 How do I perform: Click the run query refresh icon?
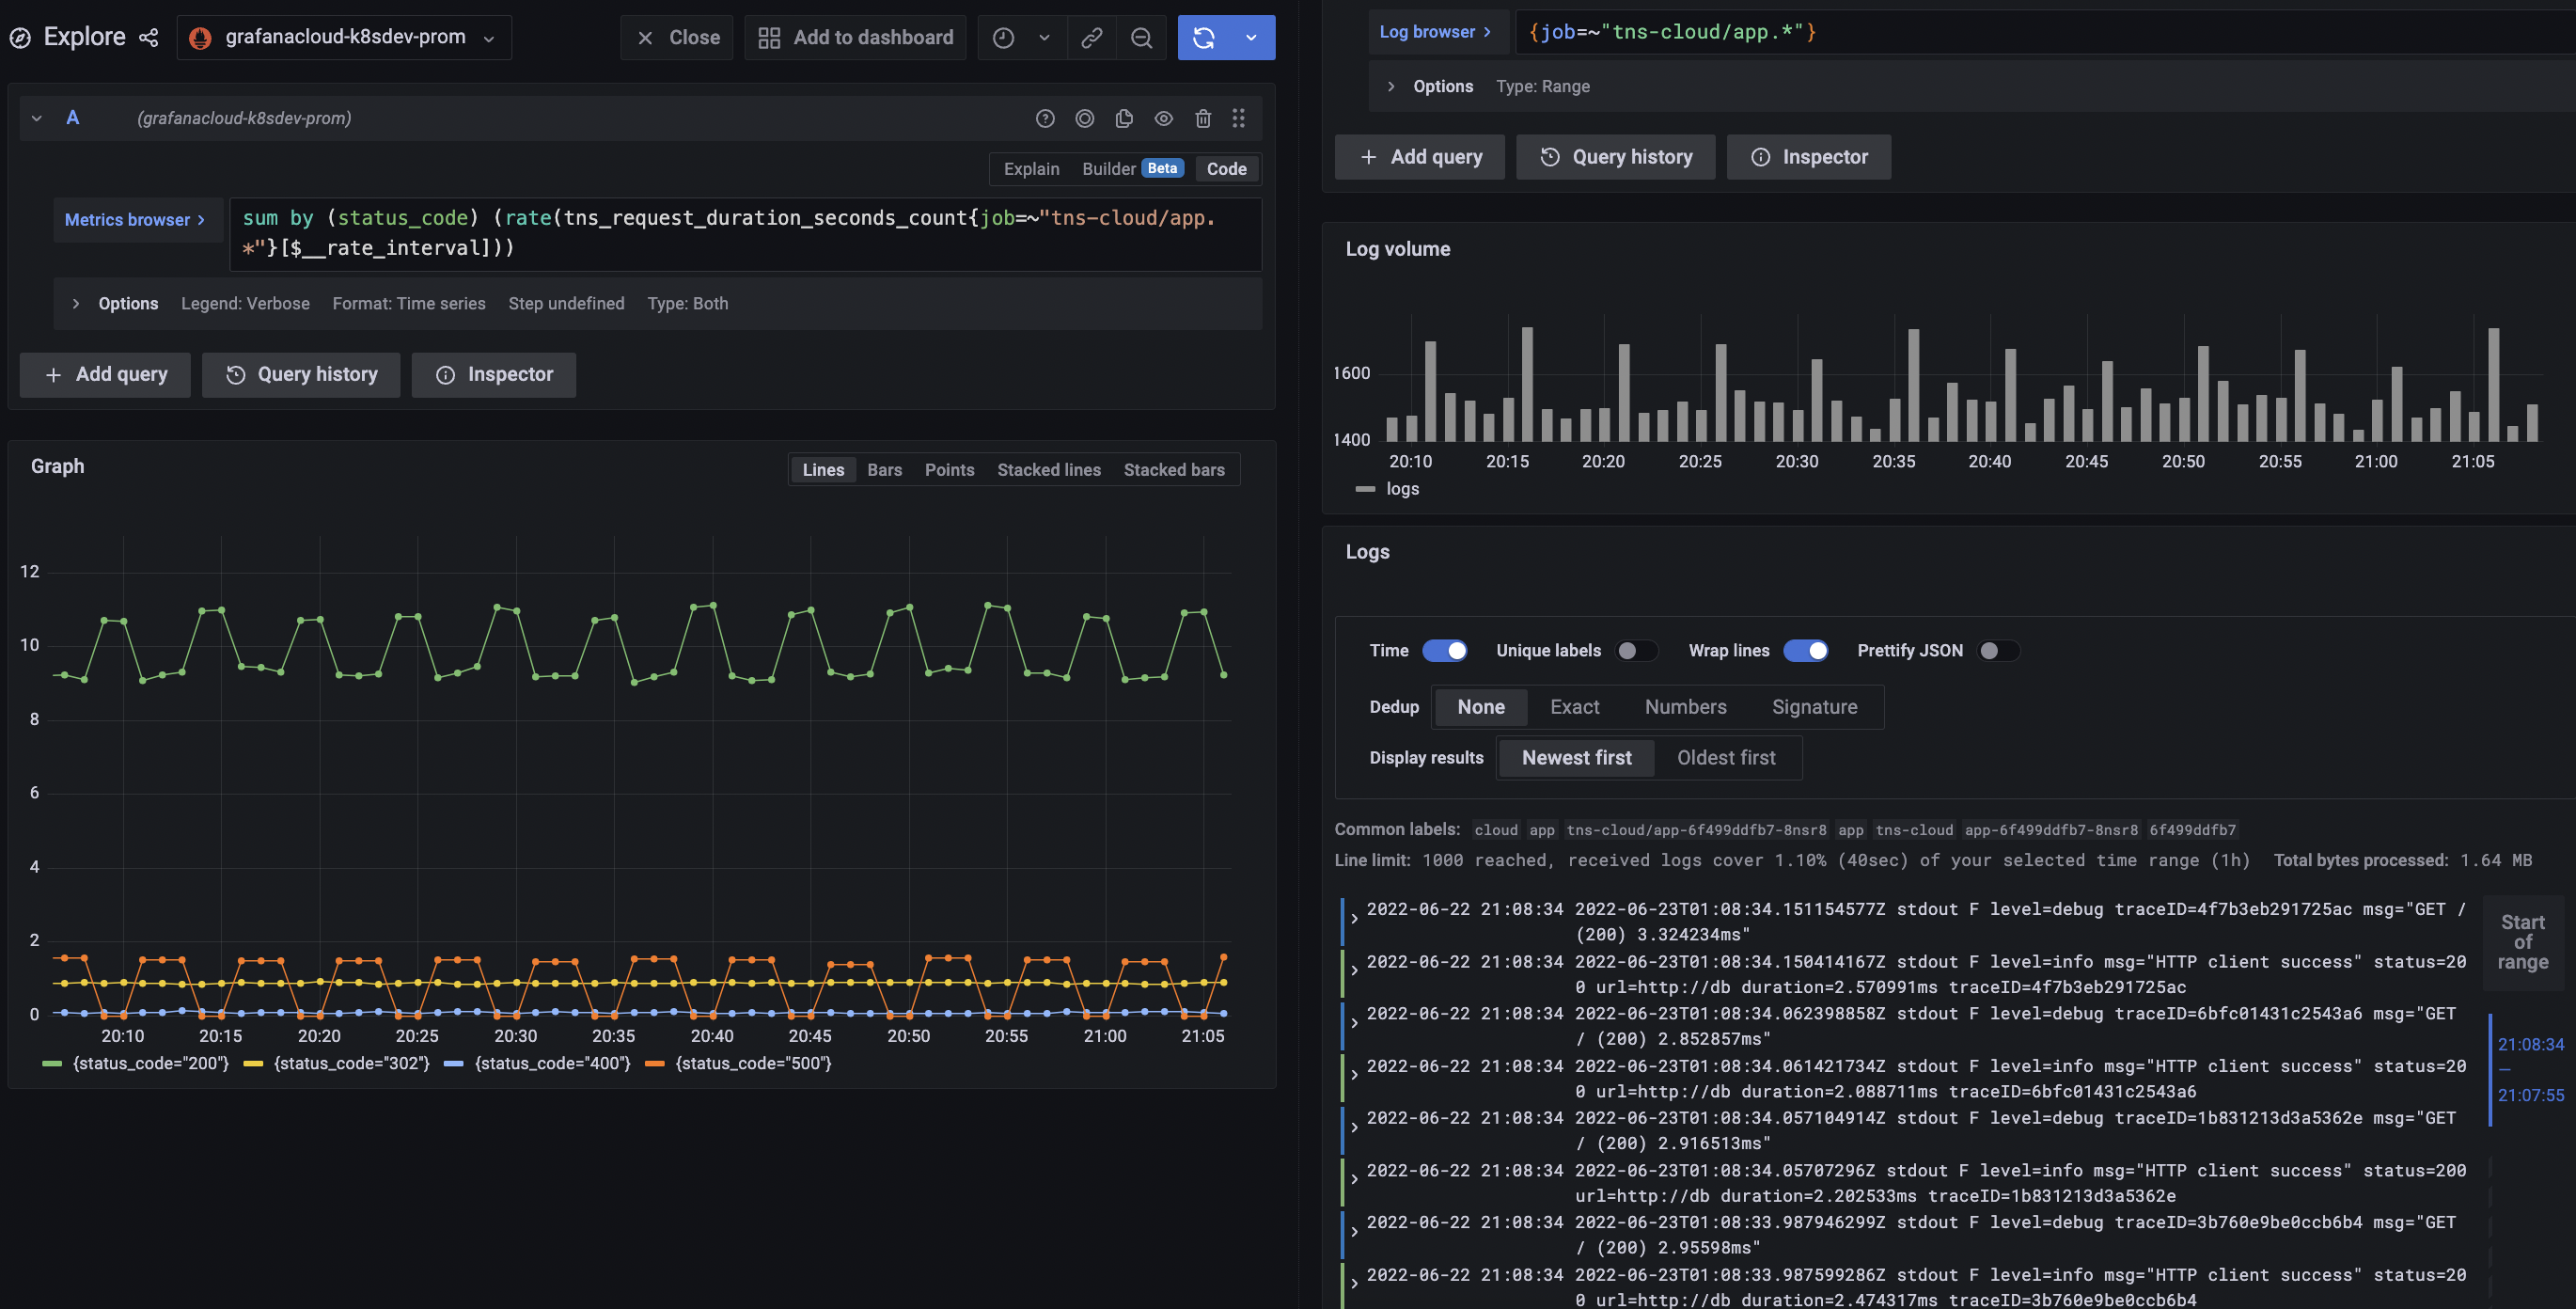[x=1204, y=37]
